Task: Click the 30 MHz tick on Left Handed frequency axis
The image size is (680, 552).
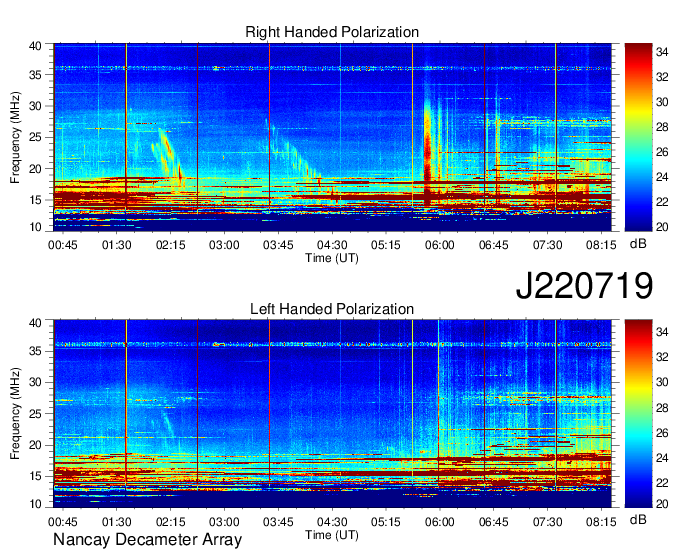Action: (x=35, y=382)
